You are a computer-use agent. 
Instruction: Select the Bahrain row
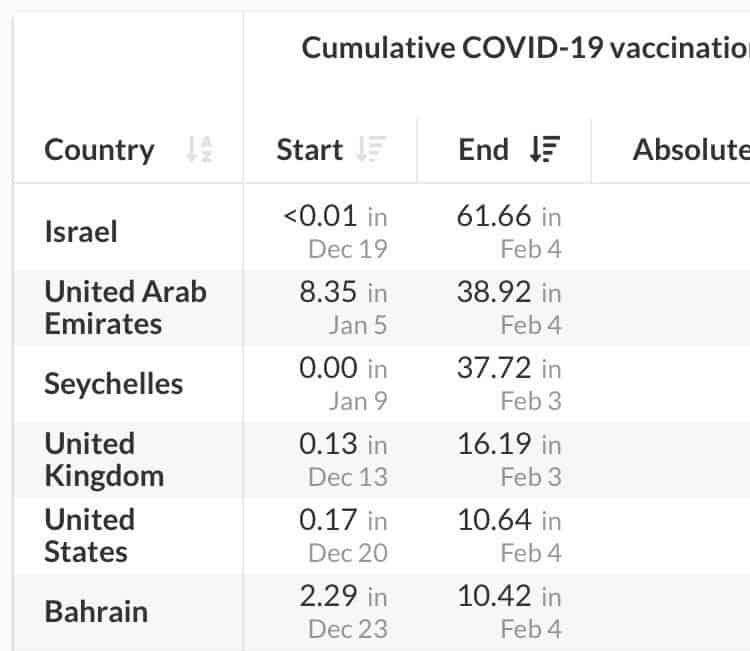[x=382, y=612]
